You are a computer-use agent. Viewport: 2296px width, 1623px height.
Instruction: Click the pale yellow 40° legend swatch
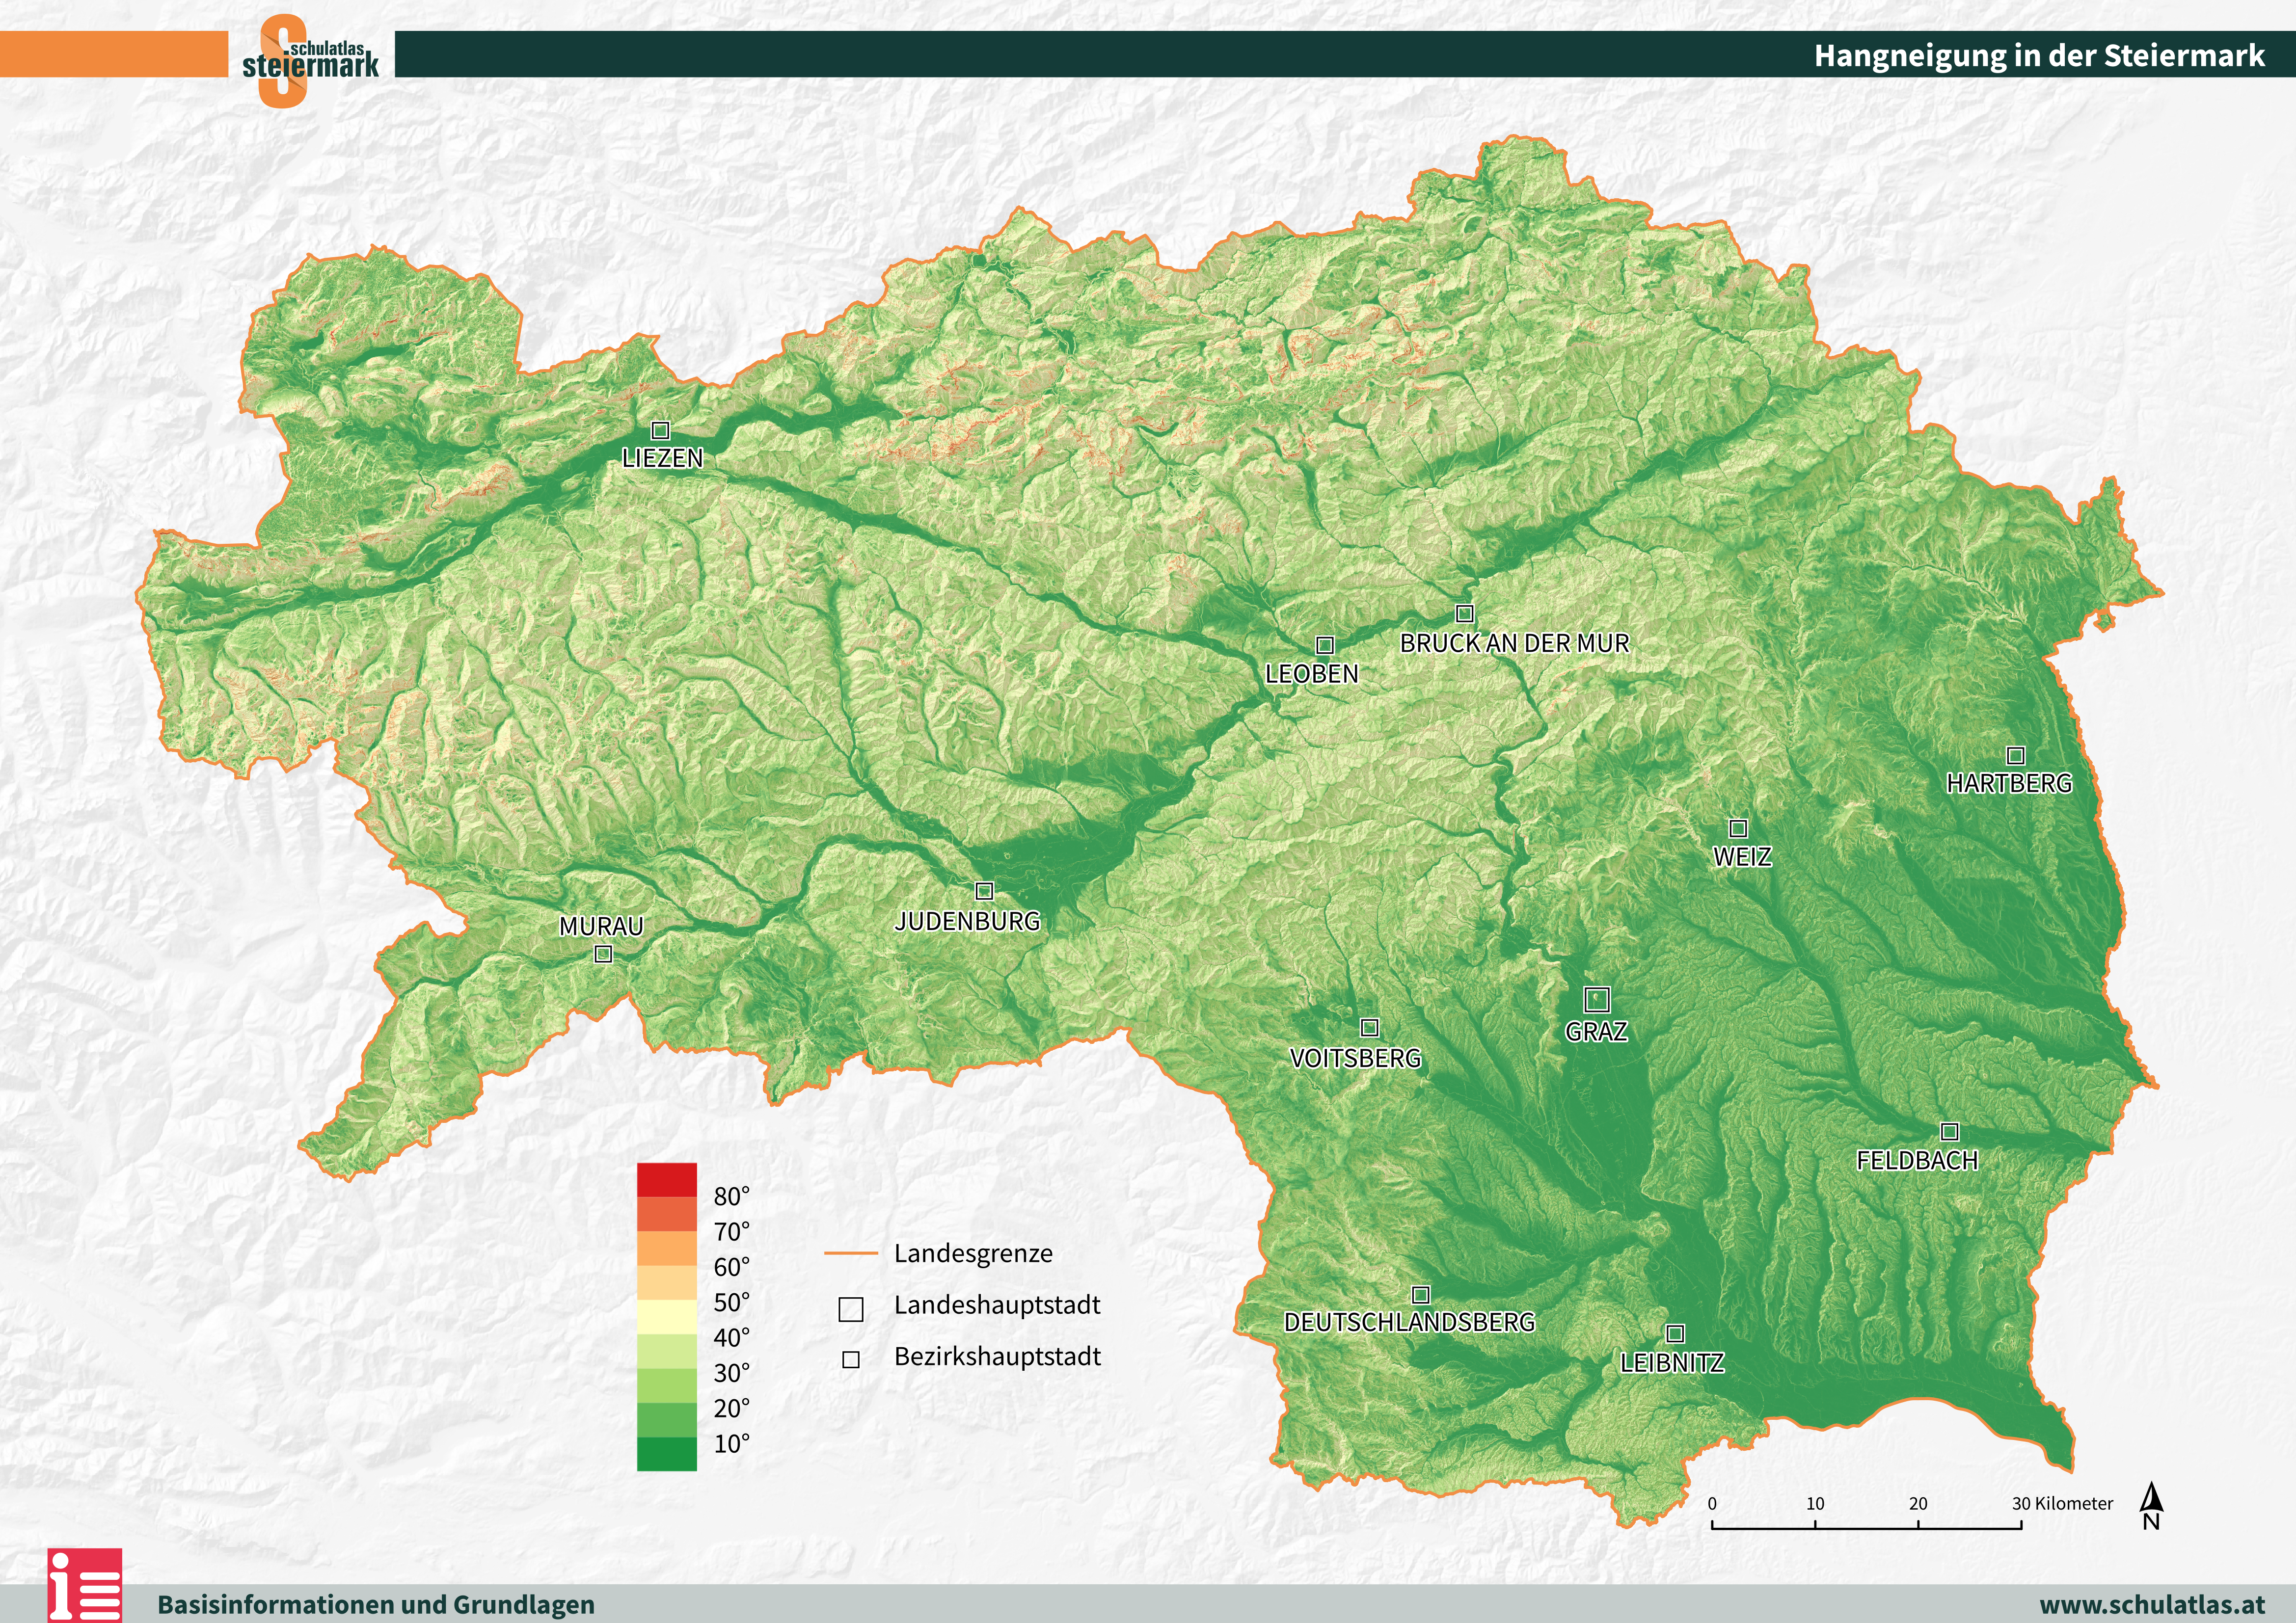tap(667, 1317)
